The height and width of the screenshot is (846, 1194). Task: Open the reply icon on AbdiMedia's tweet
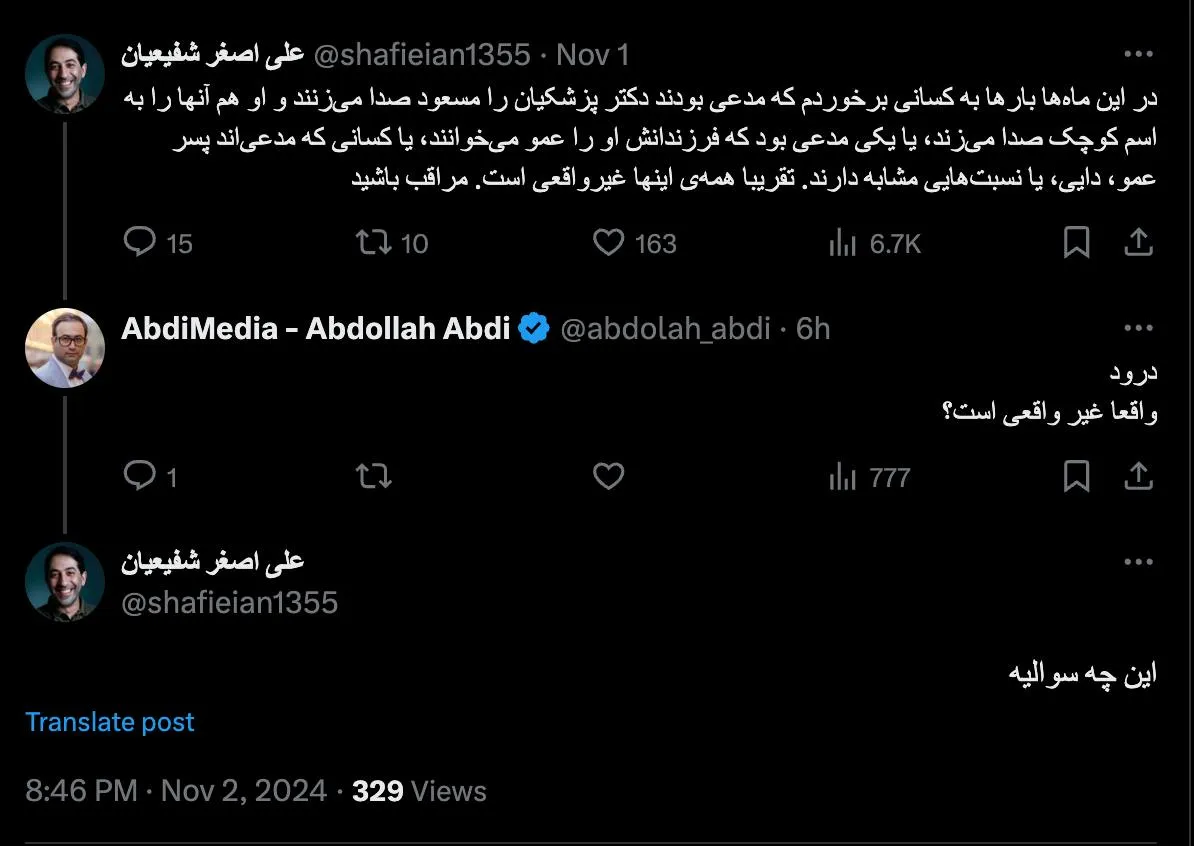[140, 477]
